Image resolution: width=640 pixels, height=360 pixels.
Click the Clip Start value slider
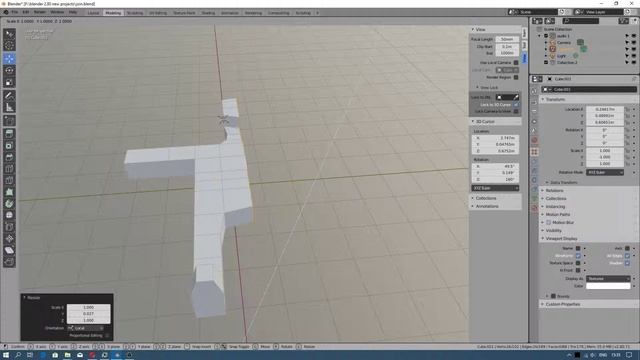[507, 47]
